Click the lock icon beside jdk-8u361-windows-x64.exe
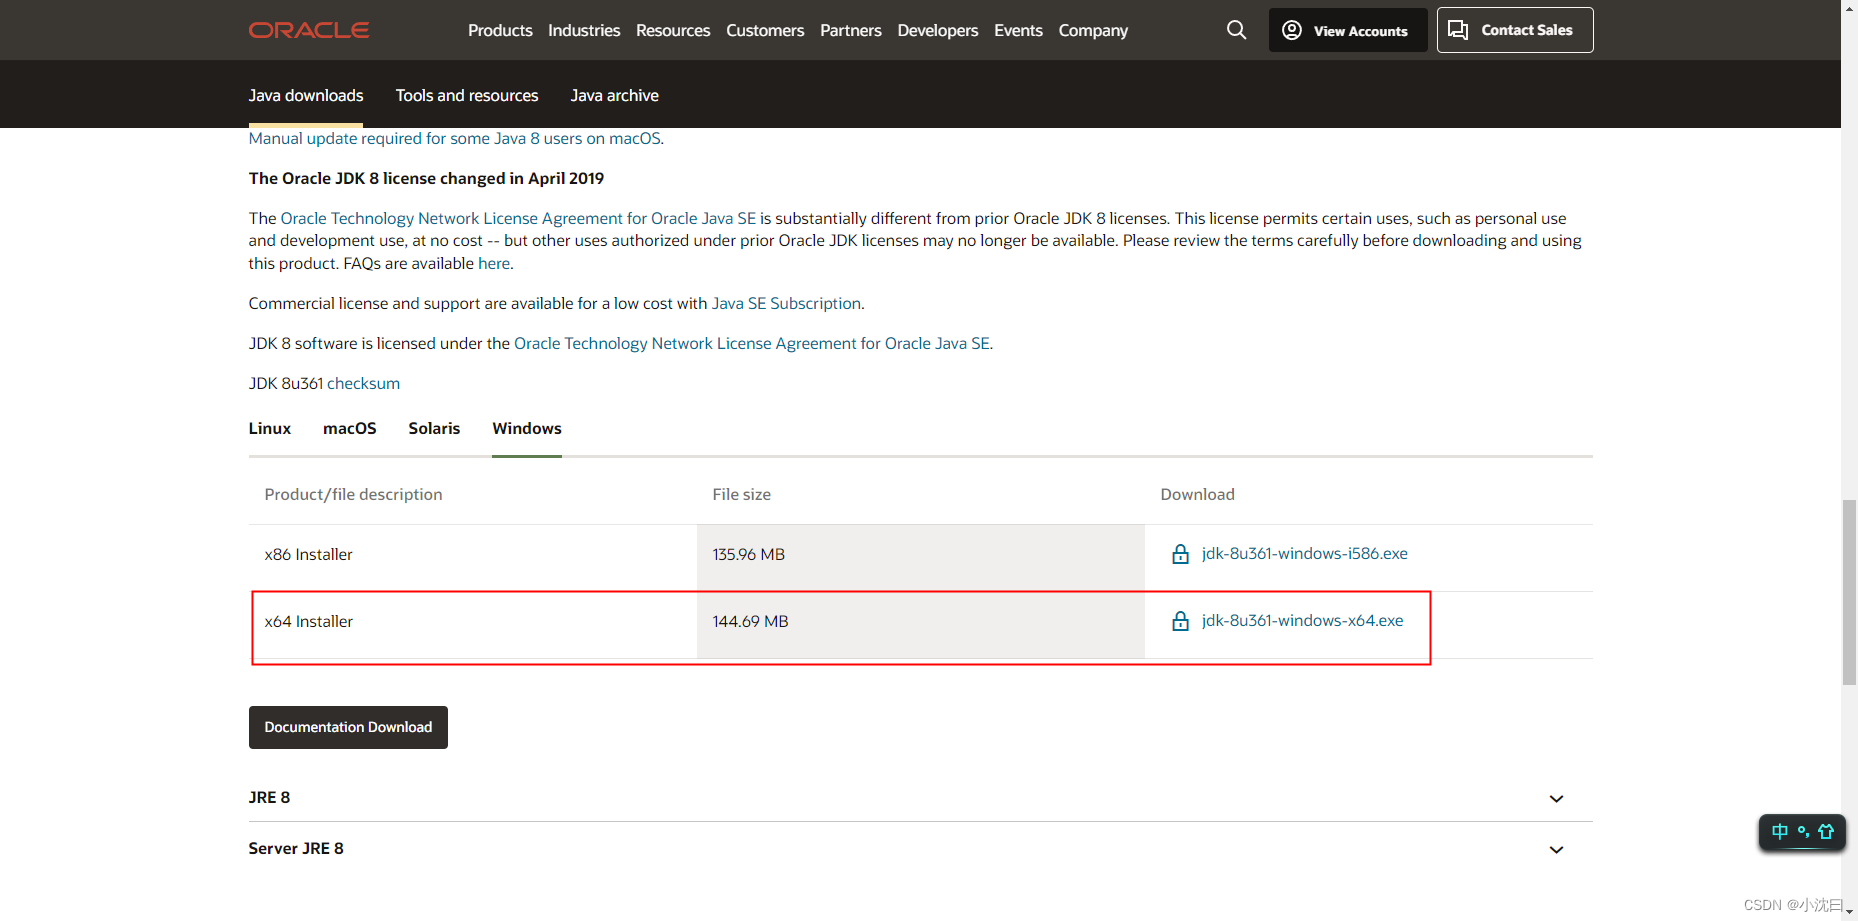The height and width of the screenshot is (921, 1858). [1180, 620]
